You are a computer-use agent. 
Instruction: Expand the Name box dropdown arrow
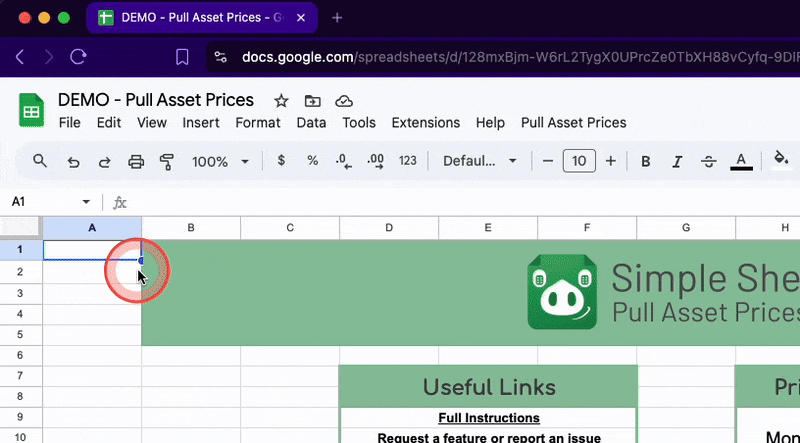86,202
